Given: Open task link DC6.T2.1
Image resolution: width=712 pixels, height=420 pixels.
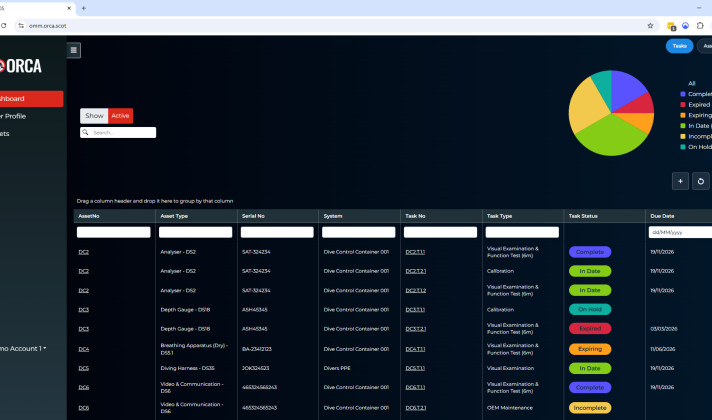Looking at the screenshot, I should [415, 408].
